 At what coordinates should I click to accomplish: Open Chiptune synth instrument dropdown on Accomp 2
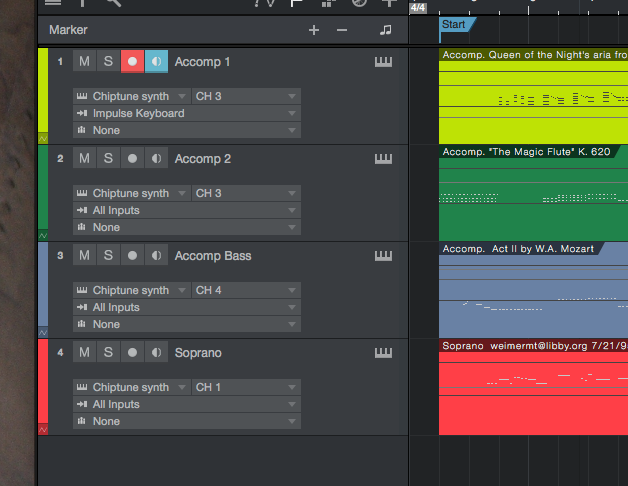click(132, 193)
